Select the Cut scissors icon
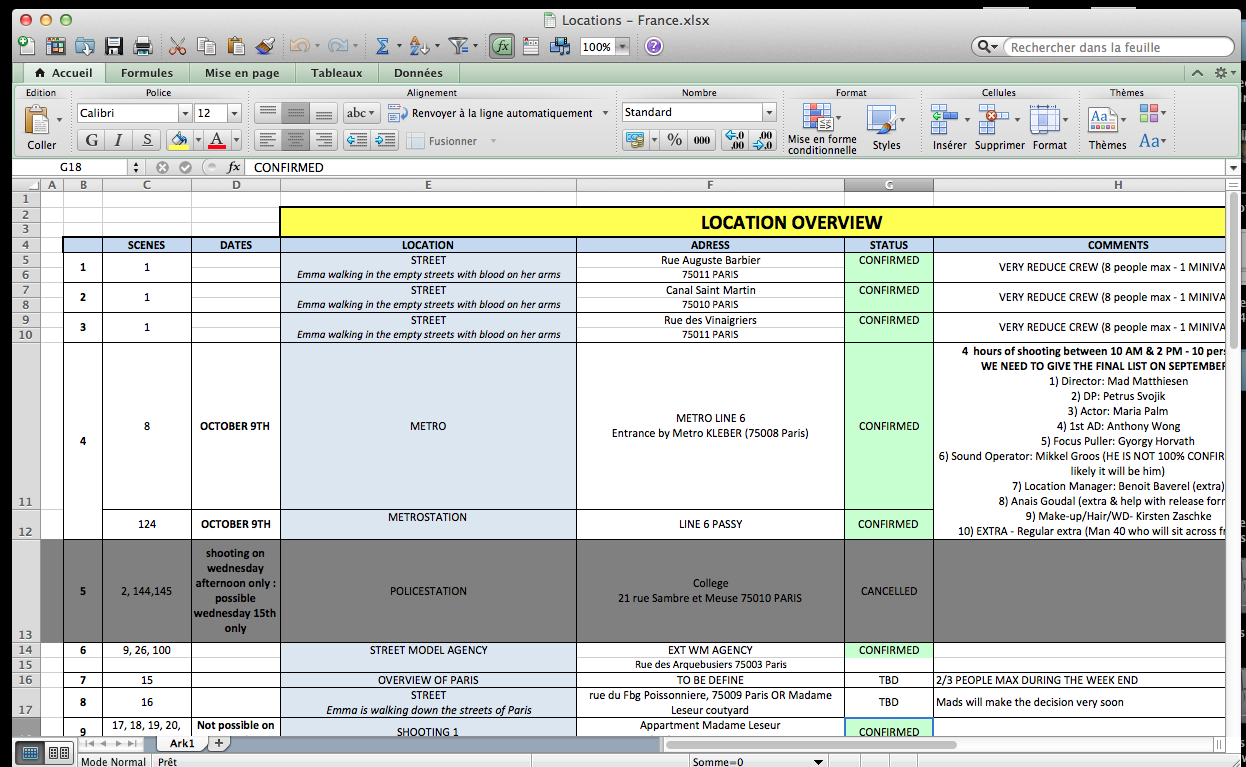 click(178, 46)
